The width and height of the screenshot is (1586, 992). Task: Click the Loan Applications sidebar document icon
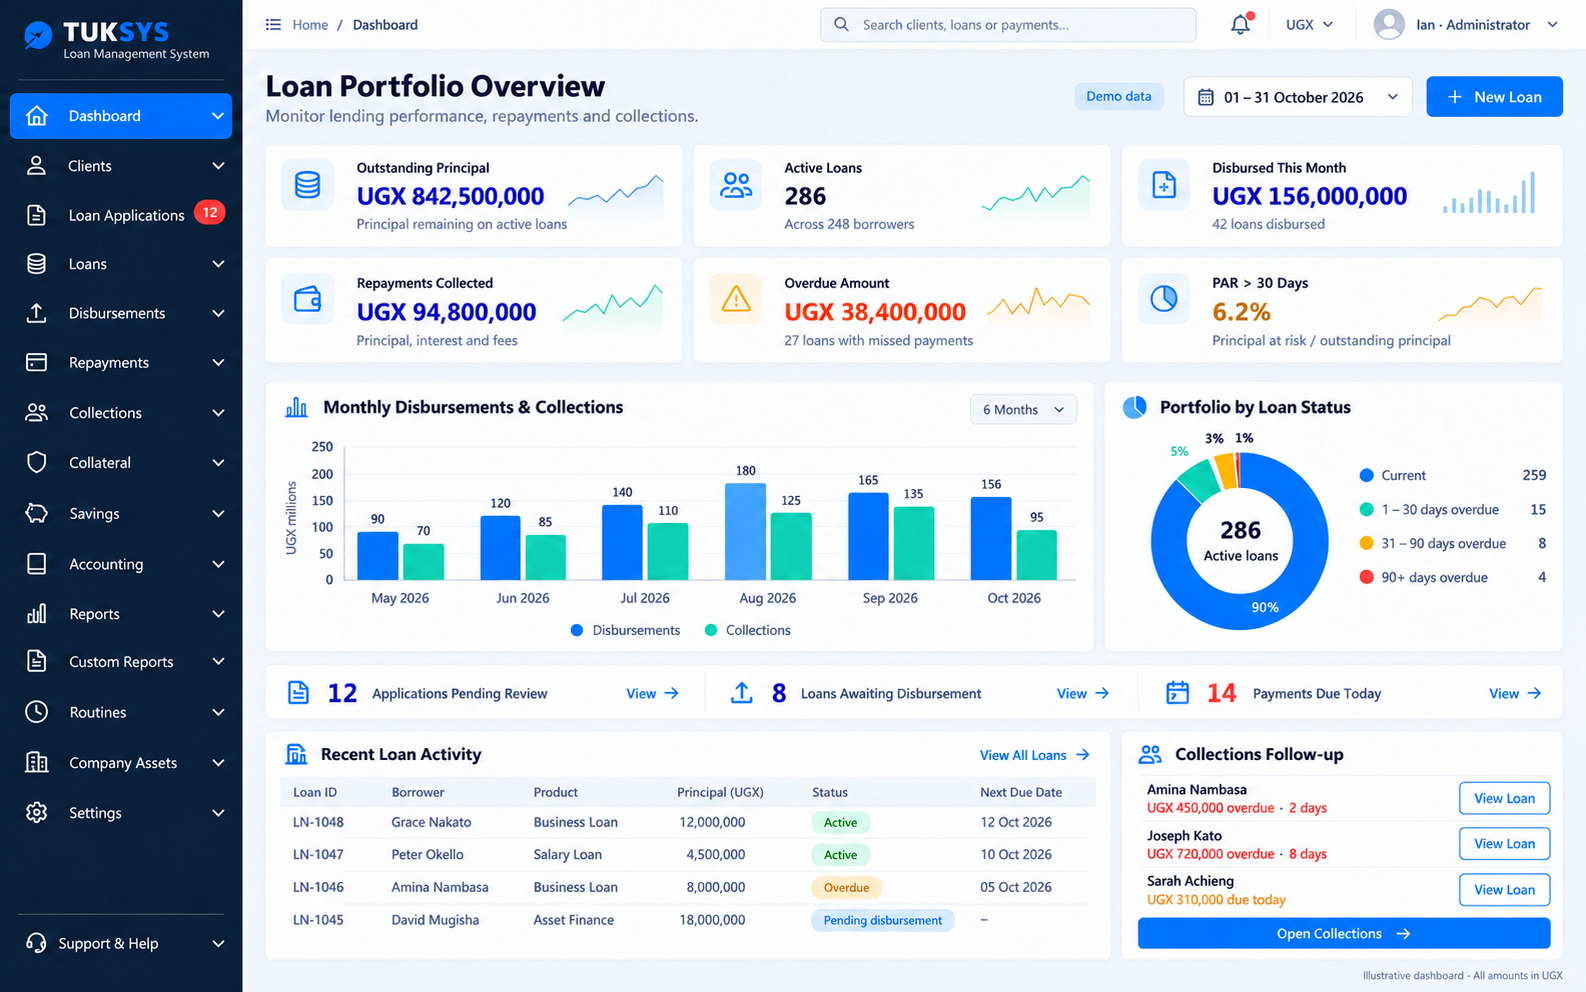point(36,215)
